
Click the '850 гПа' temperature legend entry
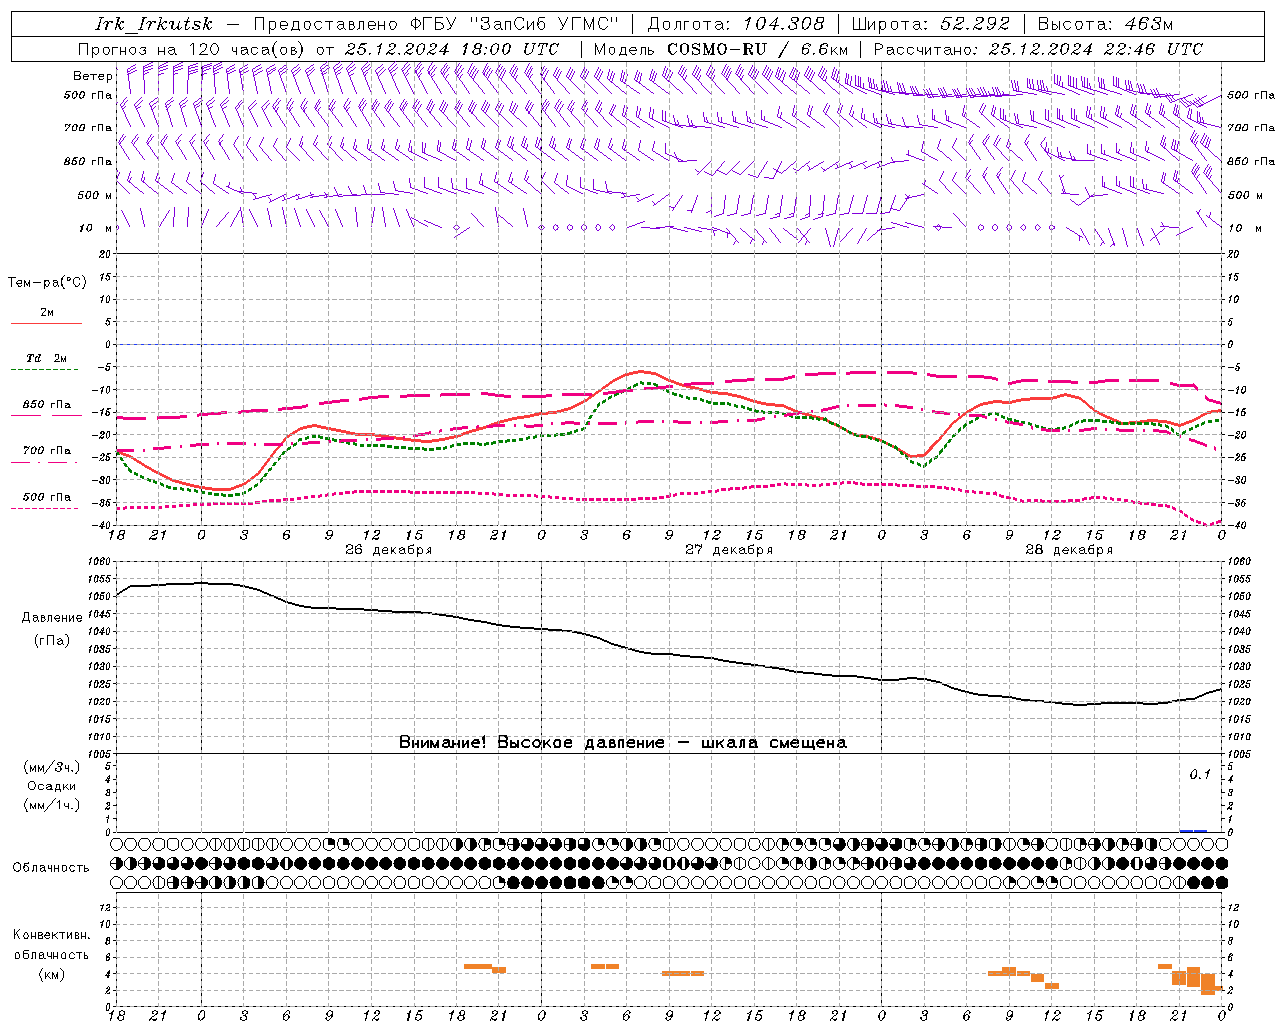pos(47,405)
